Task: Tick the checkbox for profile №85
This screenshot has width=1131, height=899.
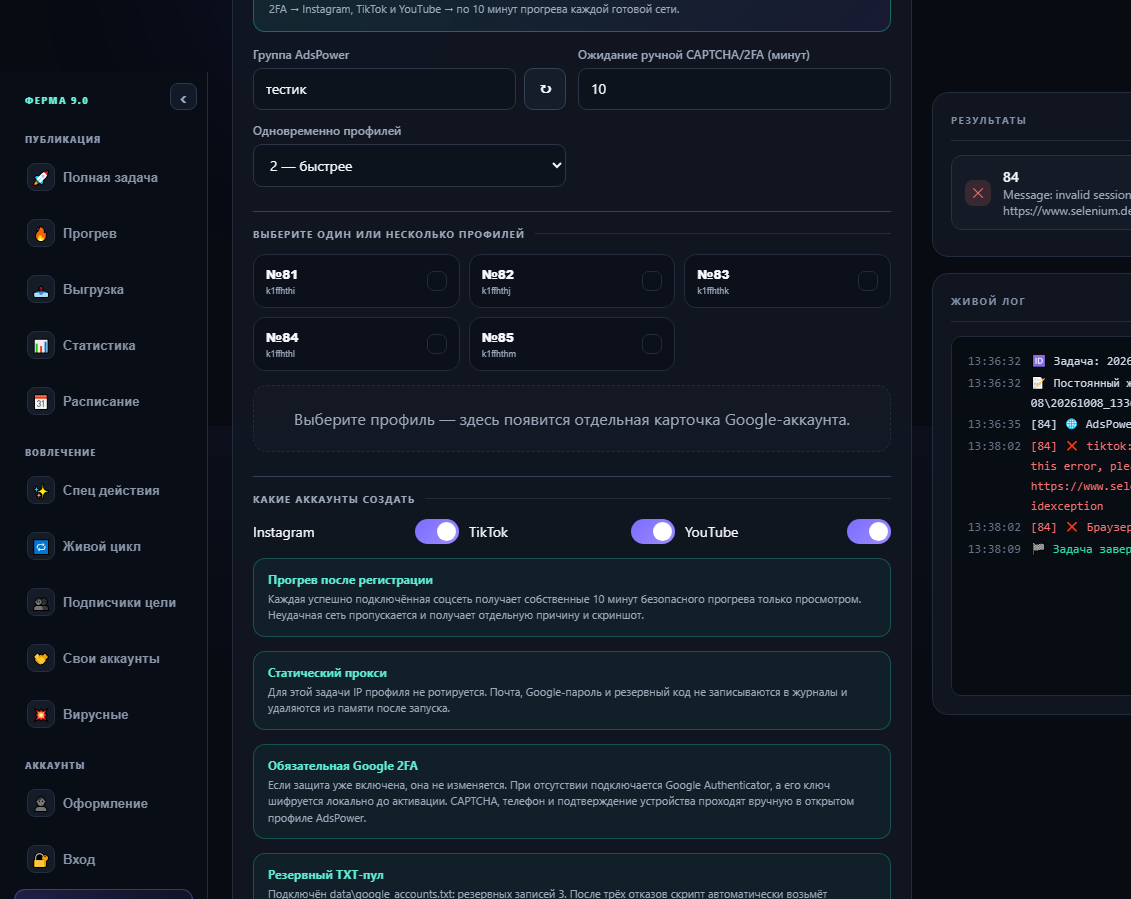Action: click(652, 344)
